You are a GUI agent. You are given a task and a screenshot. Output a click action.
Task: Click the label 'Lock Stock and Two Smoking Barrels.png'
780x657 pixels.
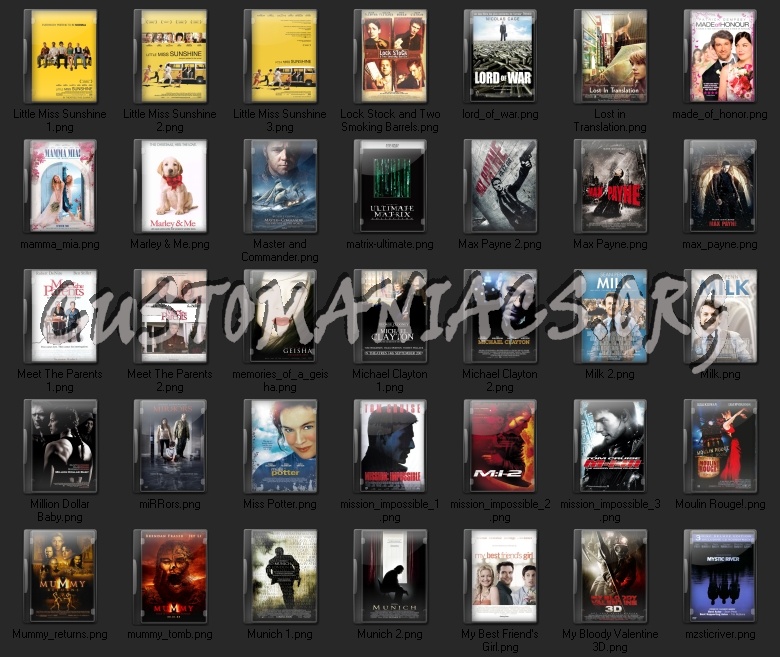390,121
